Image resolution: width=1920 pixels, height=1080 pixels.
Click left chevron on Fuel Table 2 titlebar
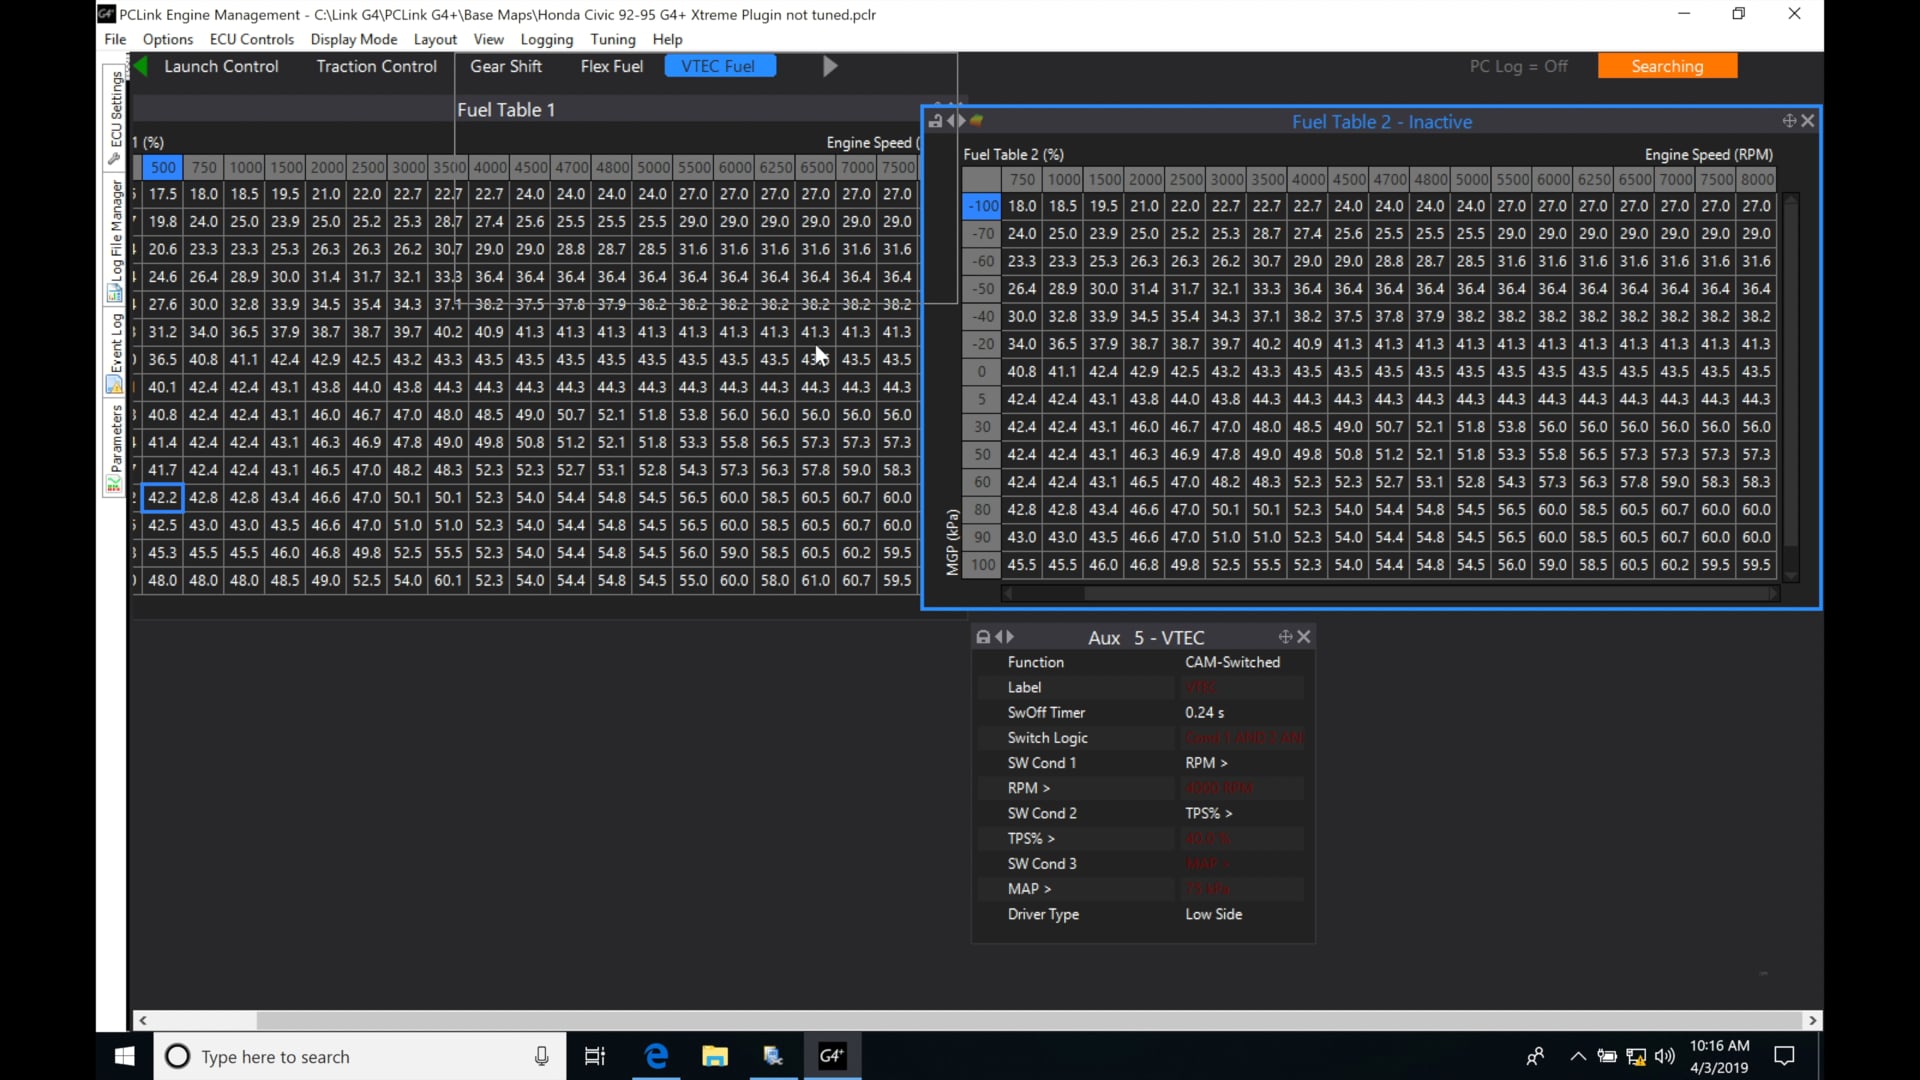click(x=953, y=120)
